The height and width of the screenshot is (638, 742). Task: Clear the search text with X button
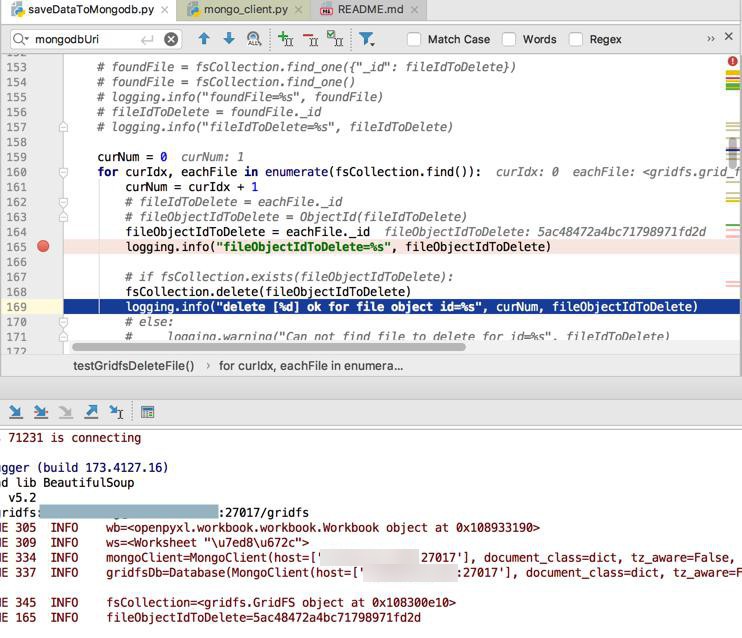pyautogui.click(x=171, y=39)
